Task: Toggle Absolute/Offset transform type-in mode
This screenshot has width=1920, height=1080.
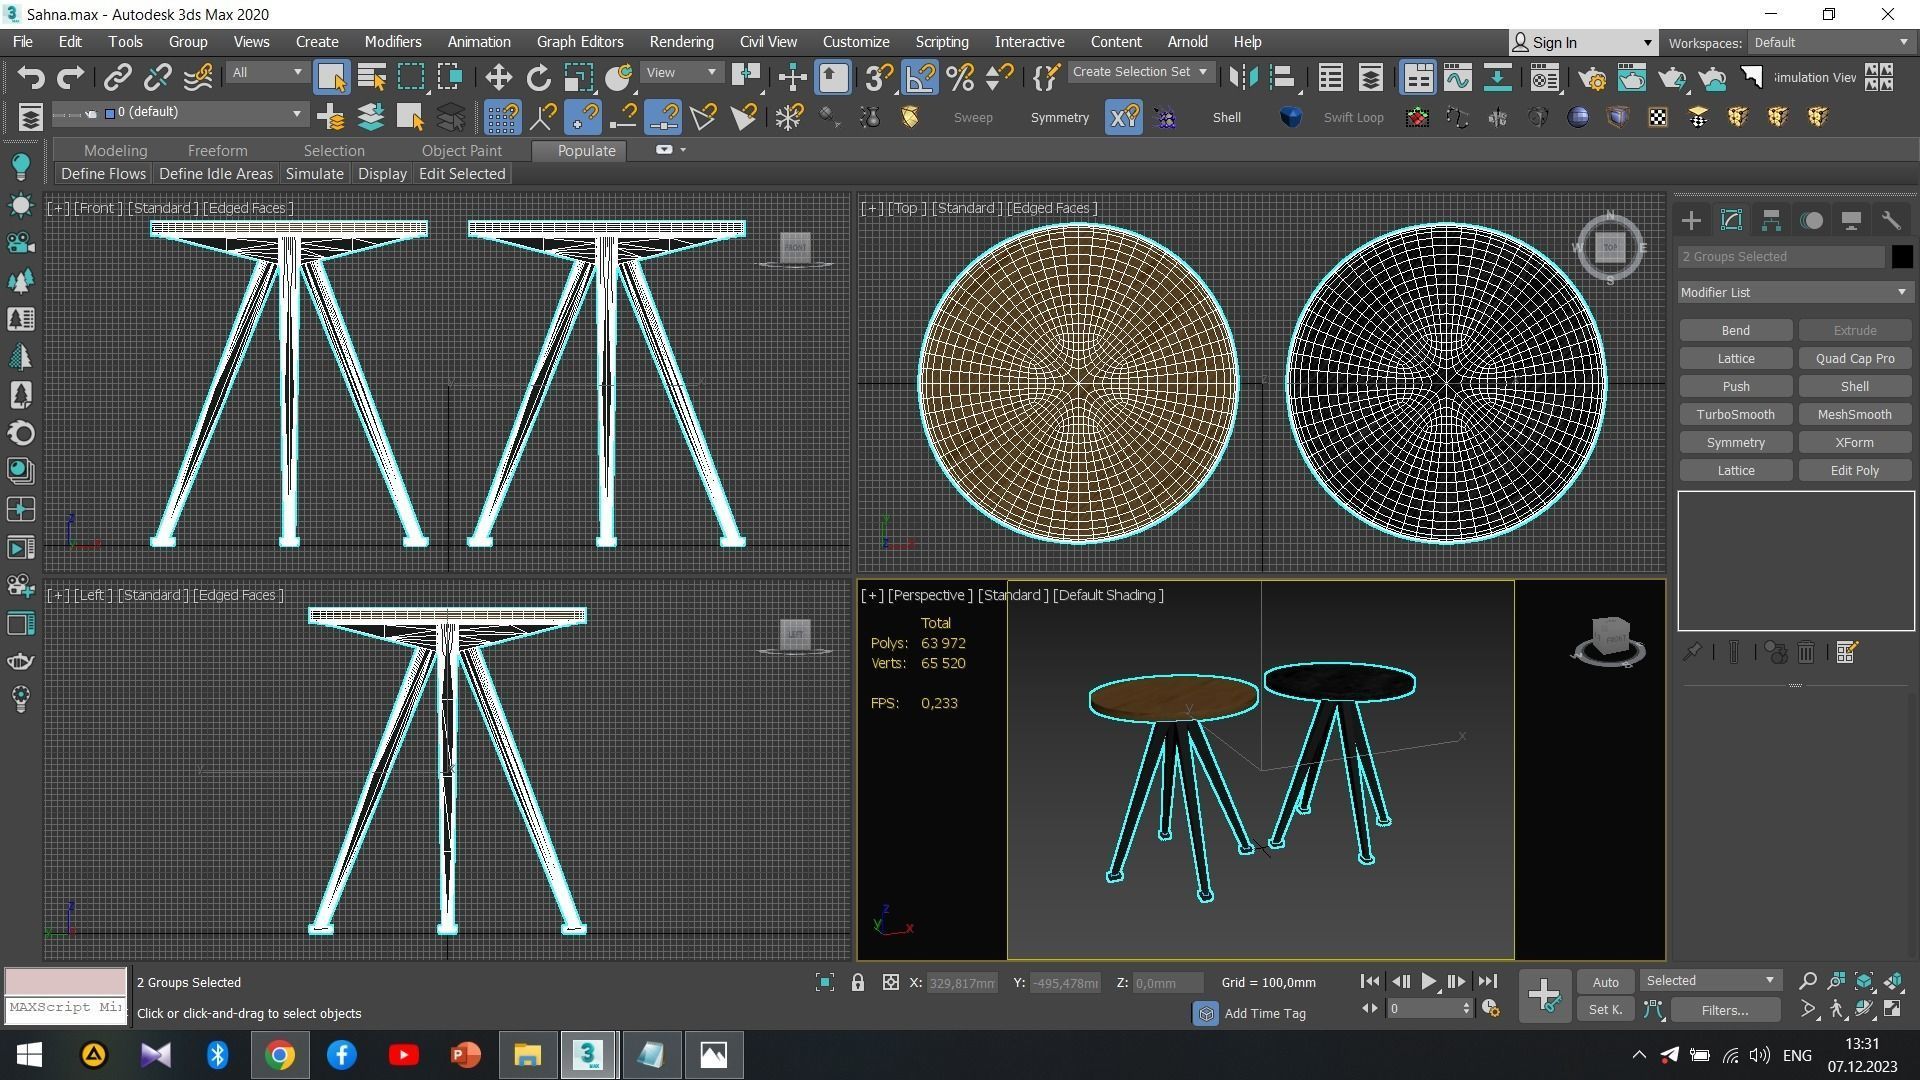Action: click(890, 983)
